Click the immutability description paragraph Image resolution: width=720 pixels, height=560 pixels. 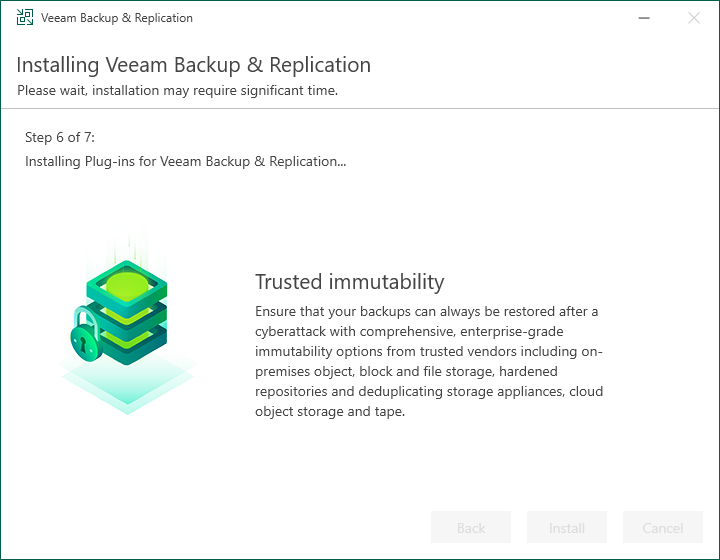pos(429,361)
